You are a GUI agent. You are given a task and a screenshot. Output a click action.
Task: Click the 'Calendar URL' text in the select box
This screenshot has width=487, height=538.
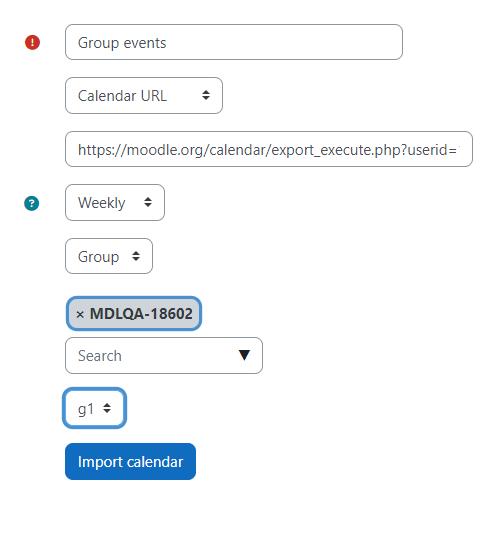122,96
